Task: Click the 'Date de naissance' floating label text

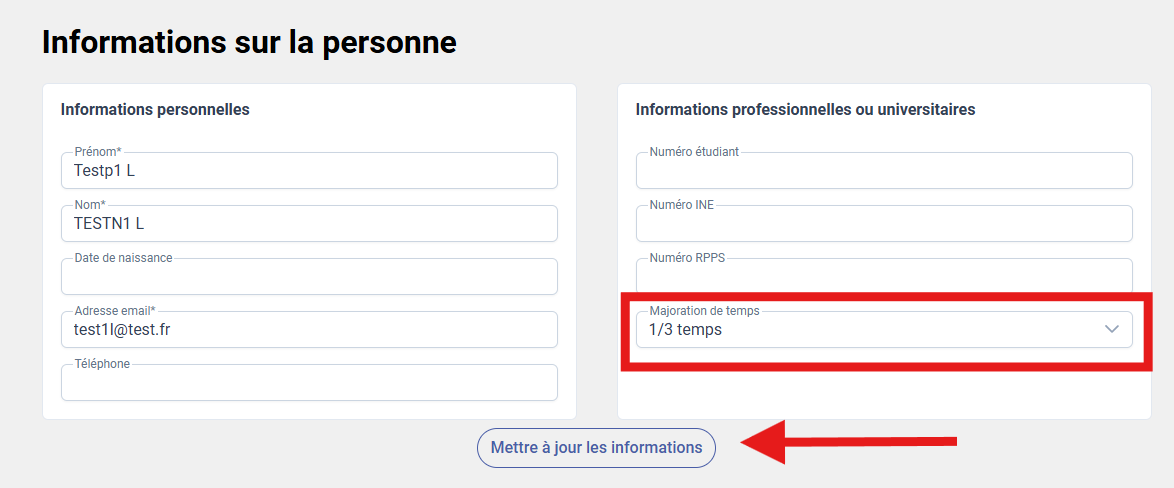Action: [x=123, y=258]
